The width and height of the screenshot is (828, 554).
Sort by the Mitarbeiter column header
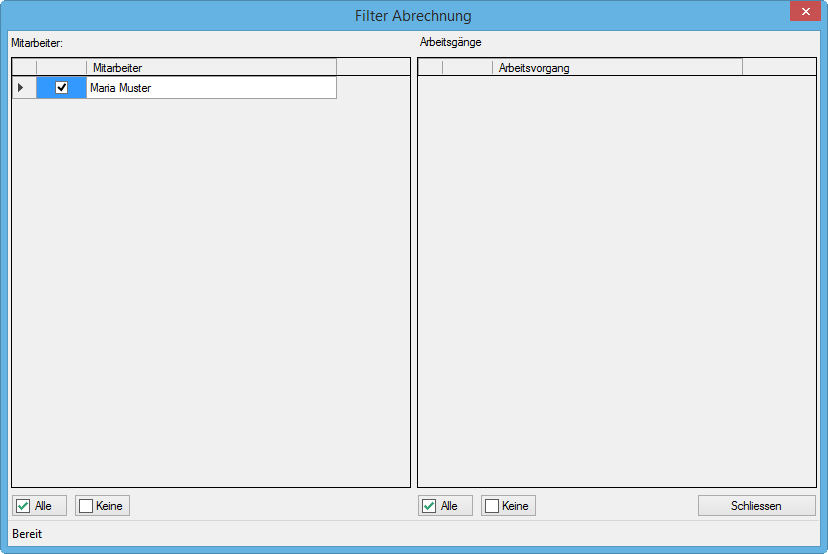pos(210,67)
